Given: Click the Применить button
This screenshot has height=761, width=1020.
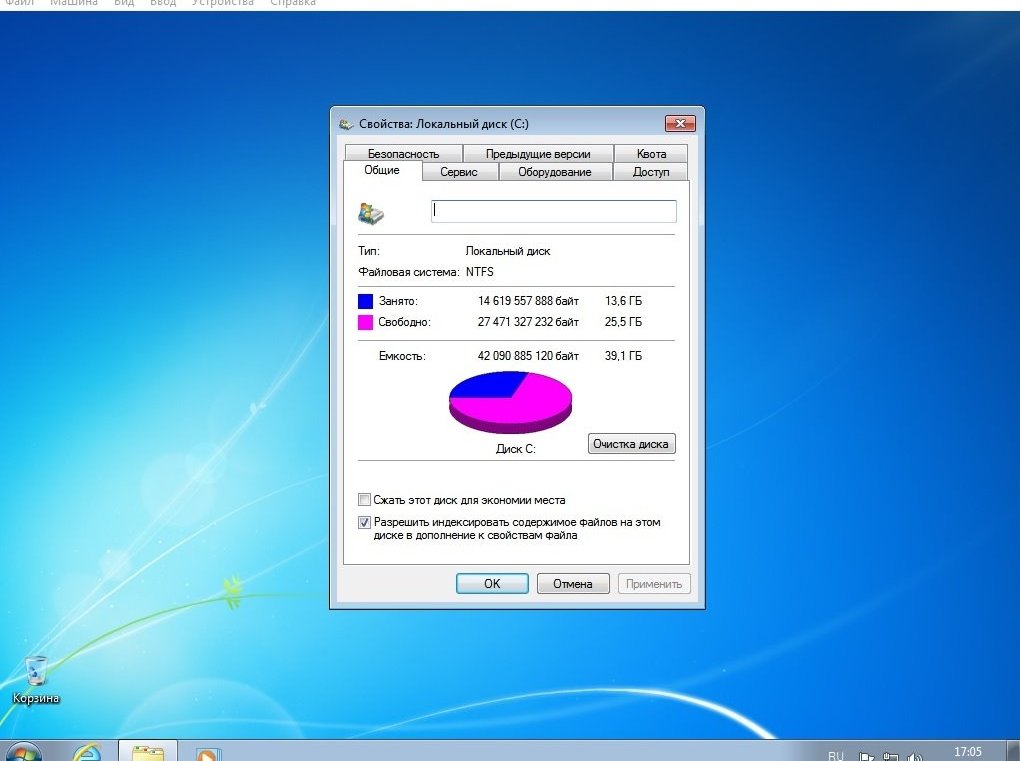Looking at the screenshot, I should click(654, 583).
